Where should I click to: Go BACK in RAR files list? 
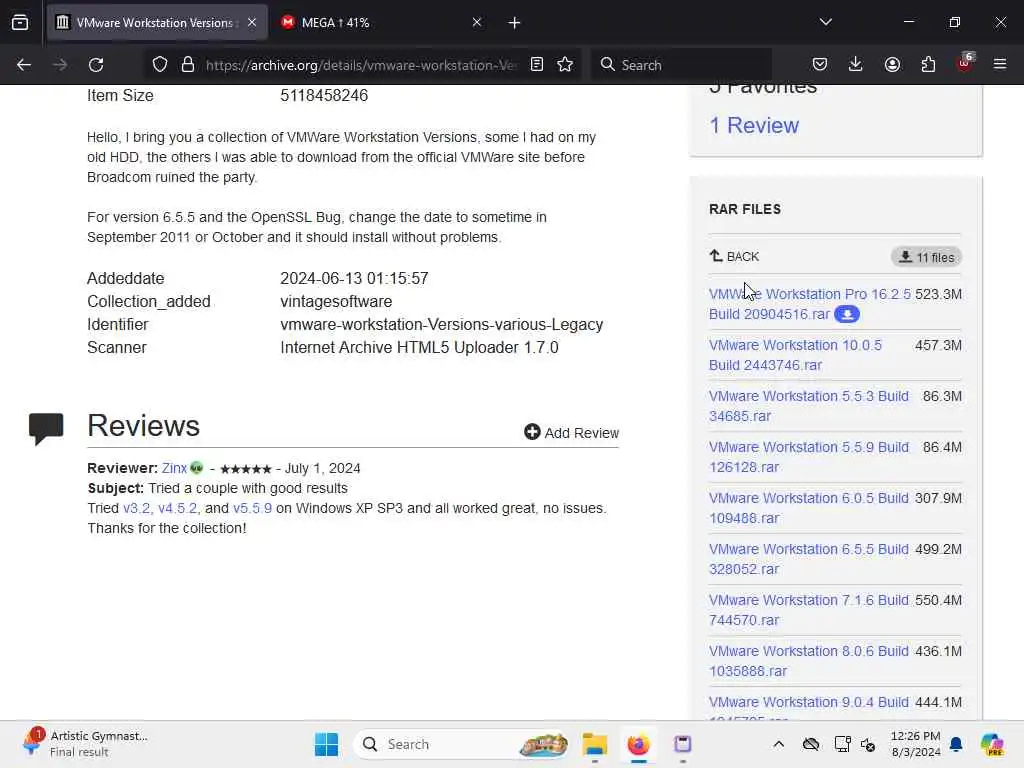[x=734, y=257]
